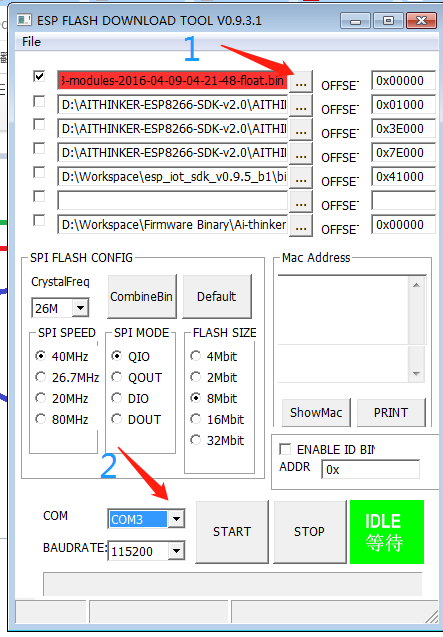
Task: Click the ShowMac button
Action: (316, 413)
